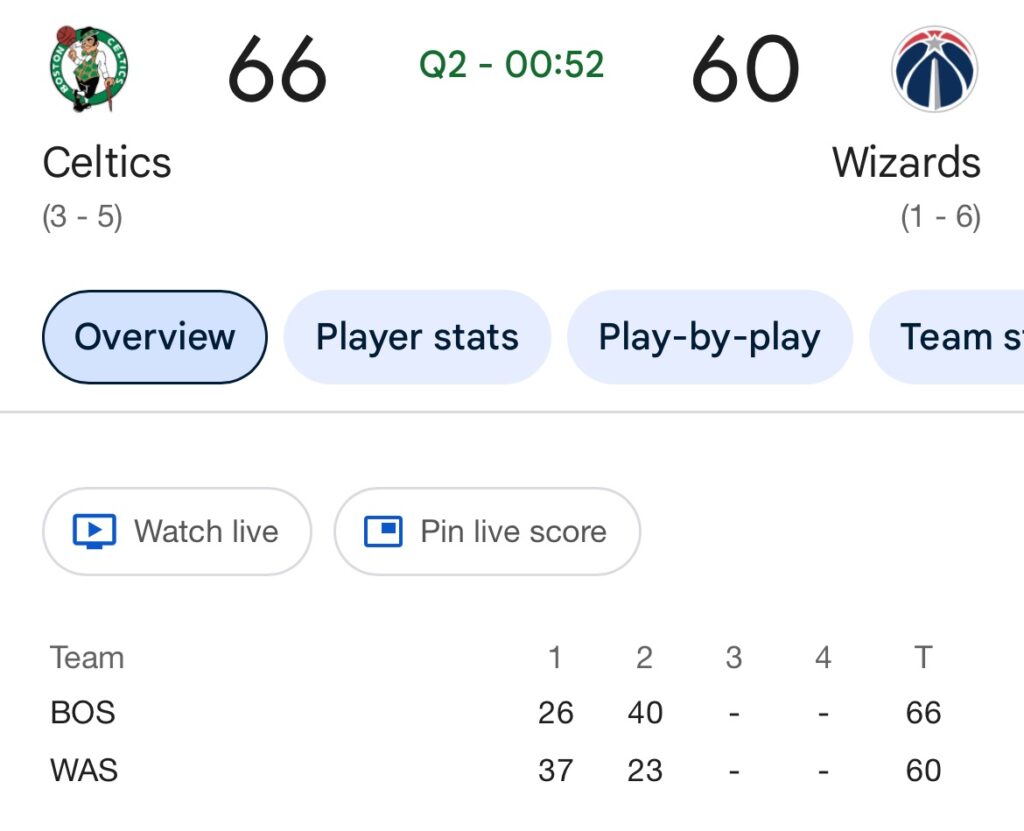Click the Celtics (3 - 5) record
Screen dimensions: 1024x831
coord(82,217)
